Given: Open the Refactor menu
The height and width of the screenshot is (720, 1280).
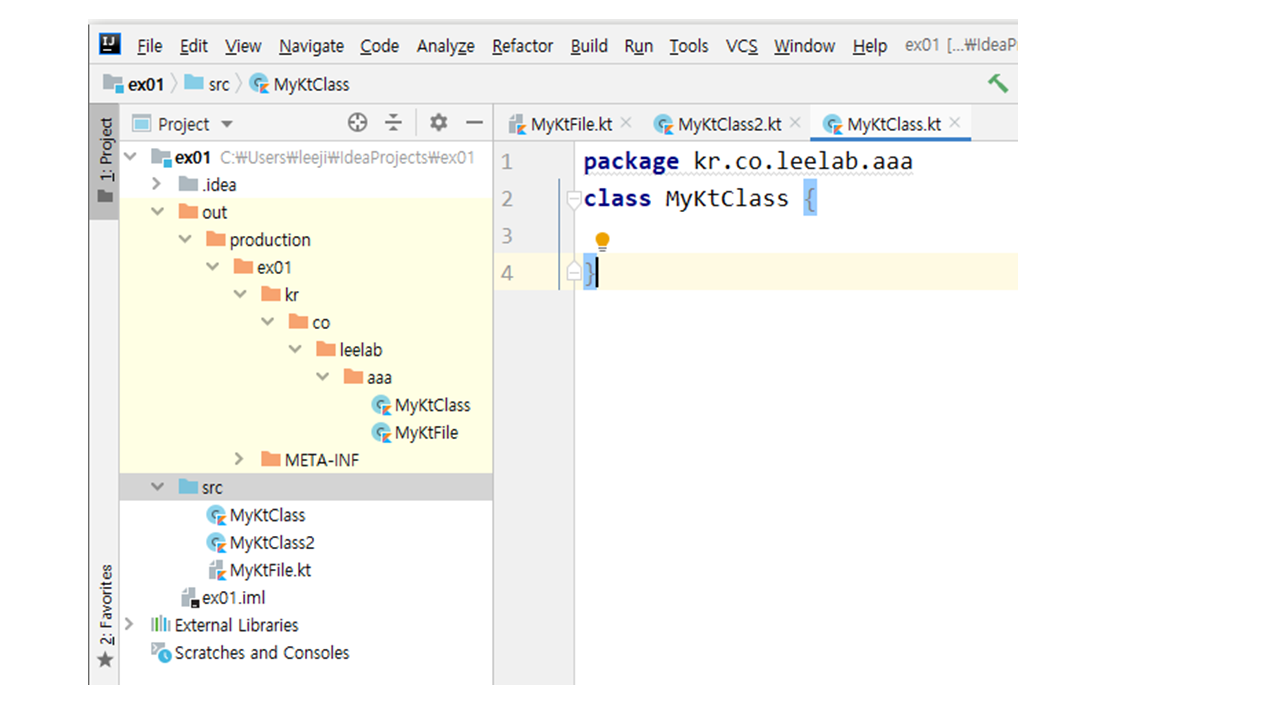Looking at the screenshot, I should pos(522,46).
